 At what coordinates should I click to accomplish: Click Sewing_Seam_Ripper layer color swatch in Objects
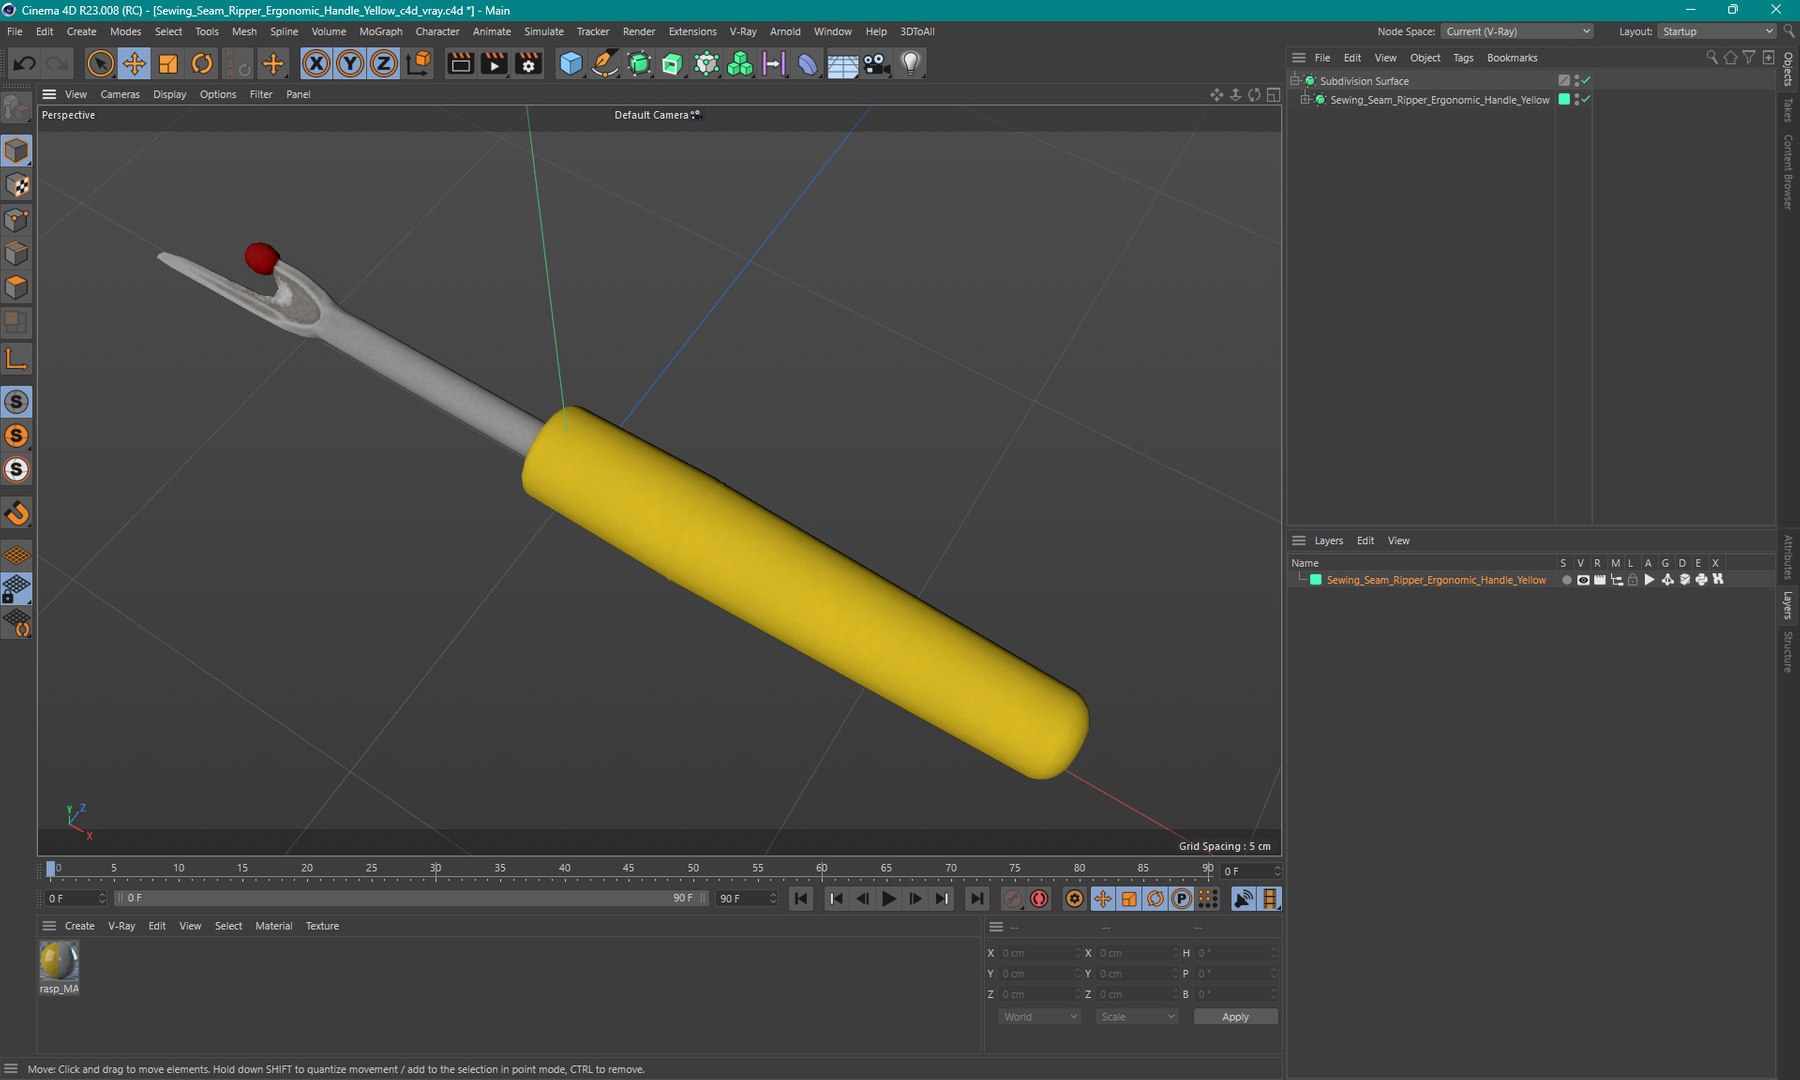(1564, 100)
